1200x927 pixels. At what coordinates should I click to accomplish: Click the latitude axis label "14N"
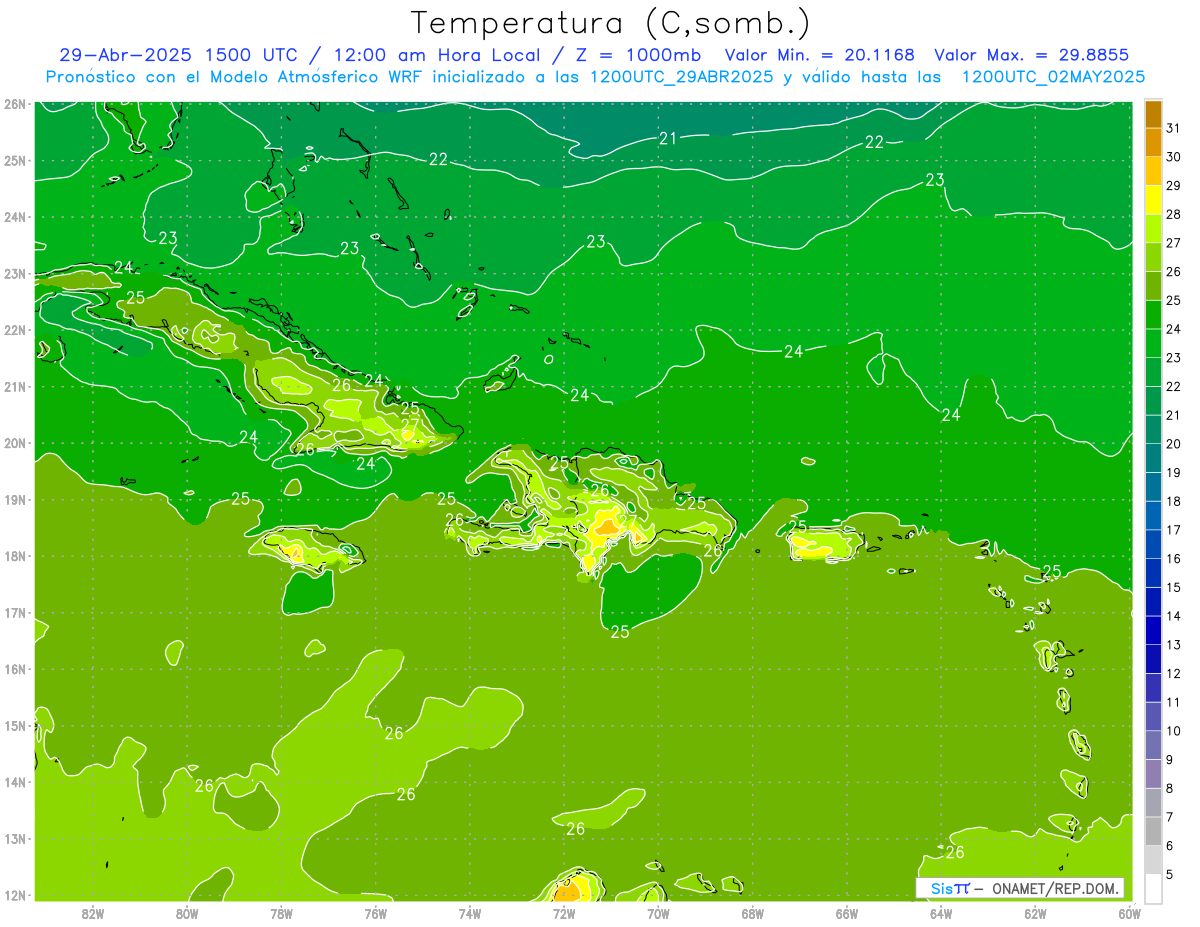[x=14, y=782]
